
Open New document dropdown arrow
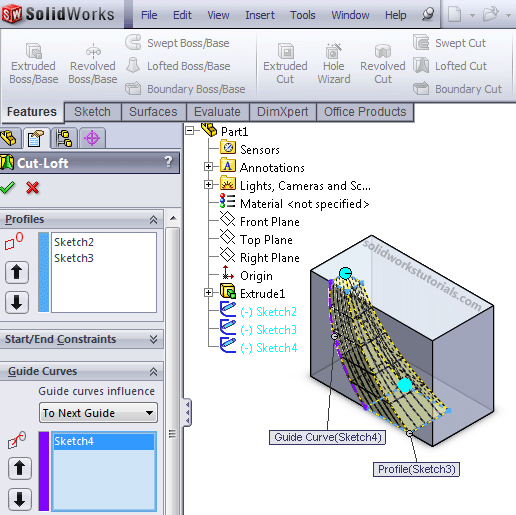pos(472,15)
